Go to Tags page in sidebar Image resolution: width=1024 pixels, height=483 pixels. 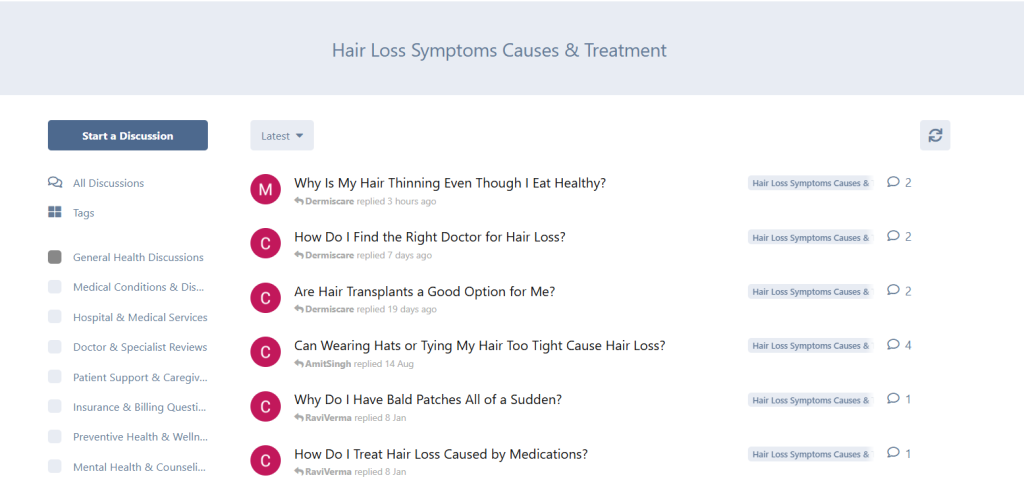click(84, 213)
